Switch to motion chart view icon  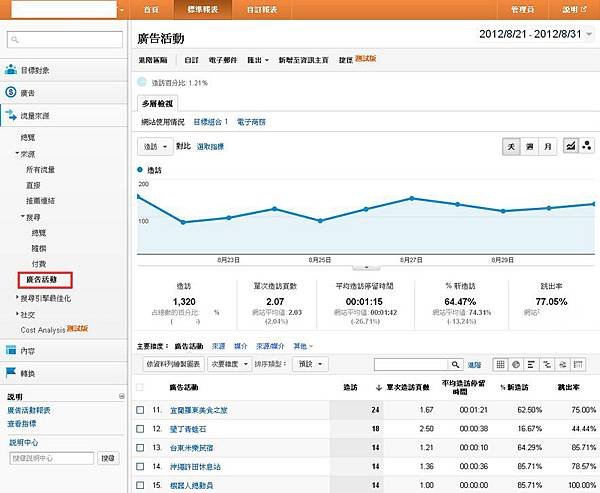(587, 146)
